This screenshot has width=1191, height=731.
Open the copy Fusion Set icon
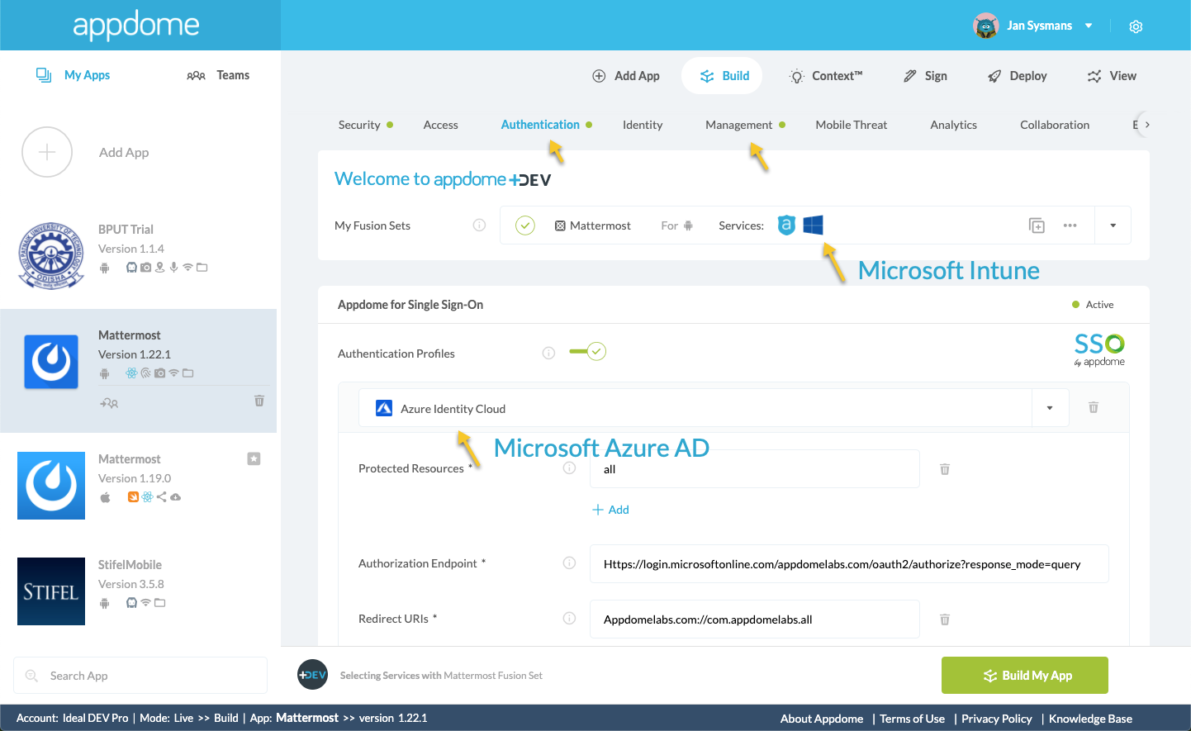(x=1036, y=225)
